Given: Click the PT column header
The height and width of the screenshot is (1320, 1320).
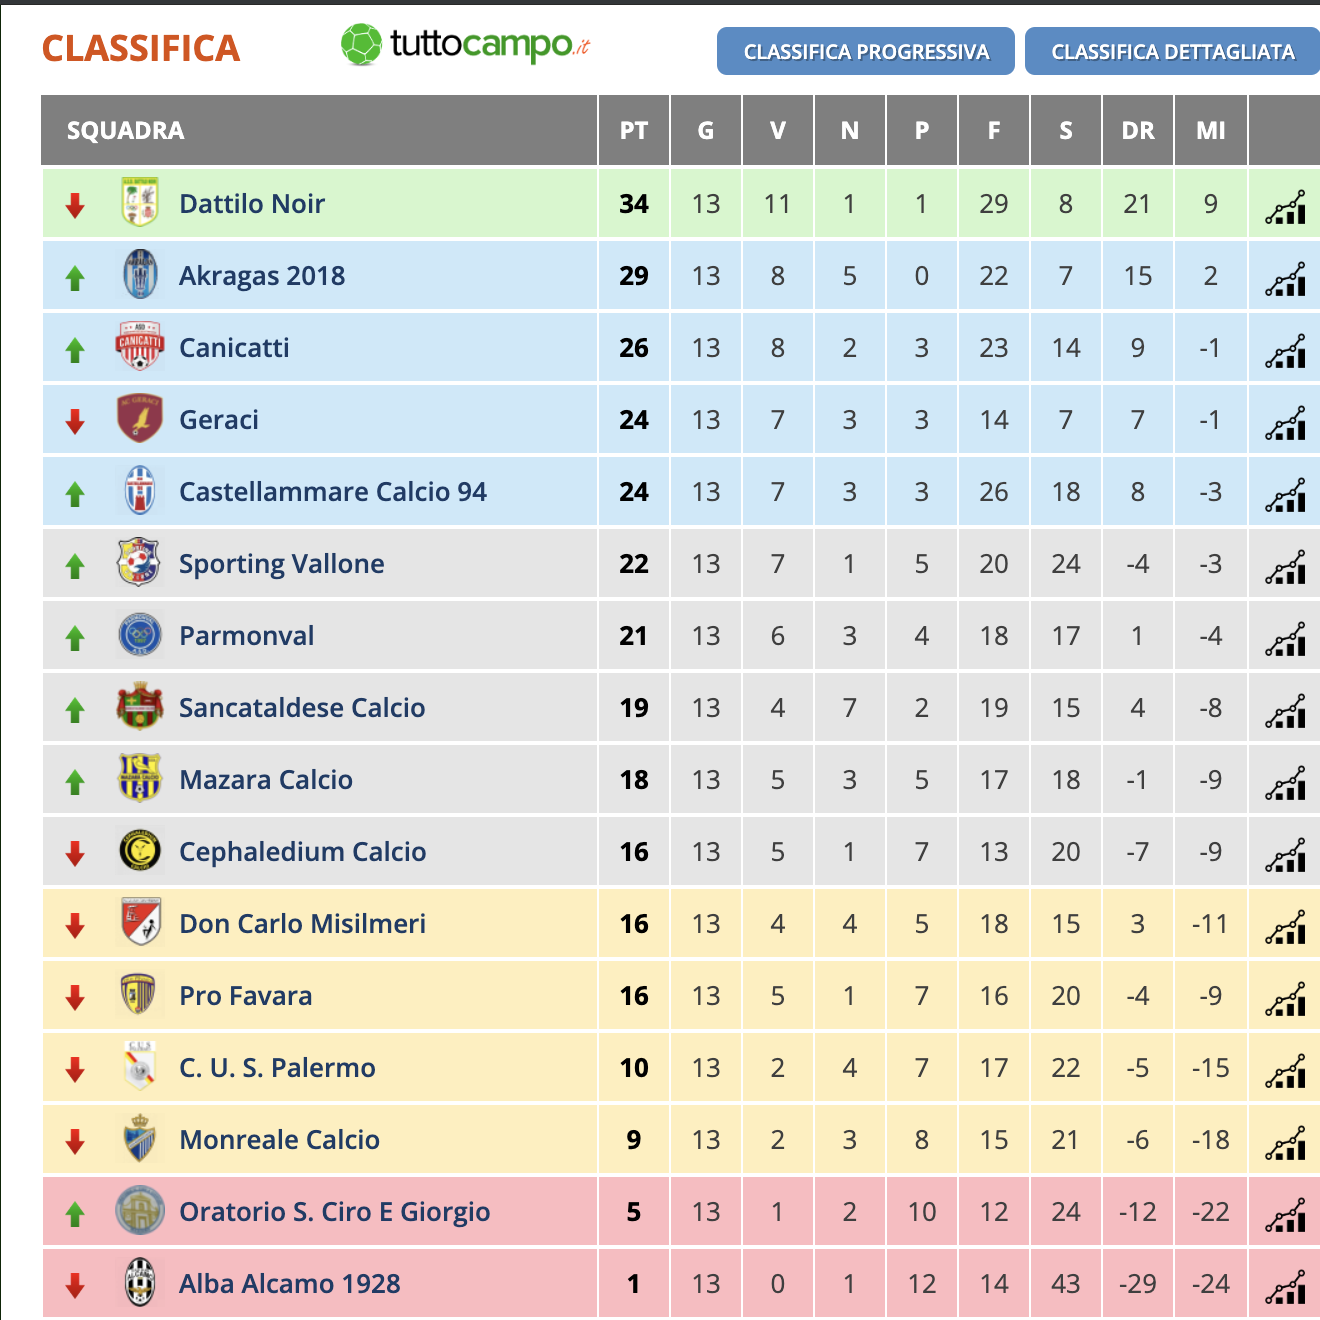Looking at the screenshot, I should (x=634, y=130).
